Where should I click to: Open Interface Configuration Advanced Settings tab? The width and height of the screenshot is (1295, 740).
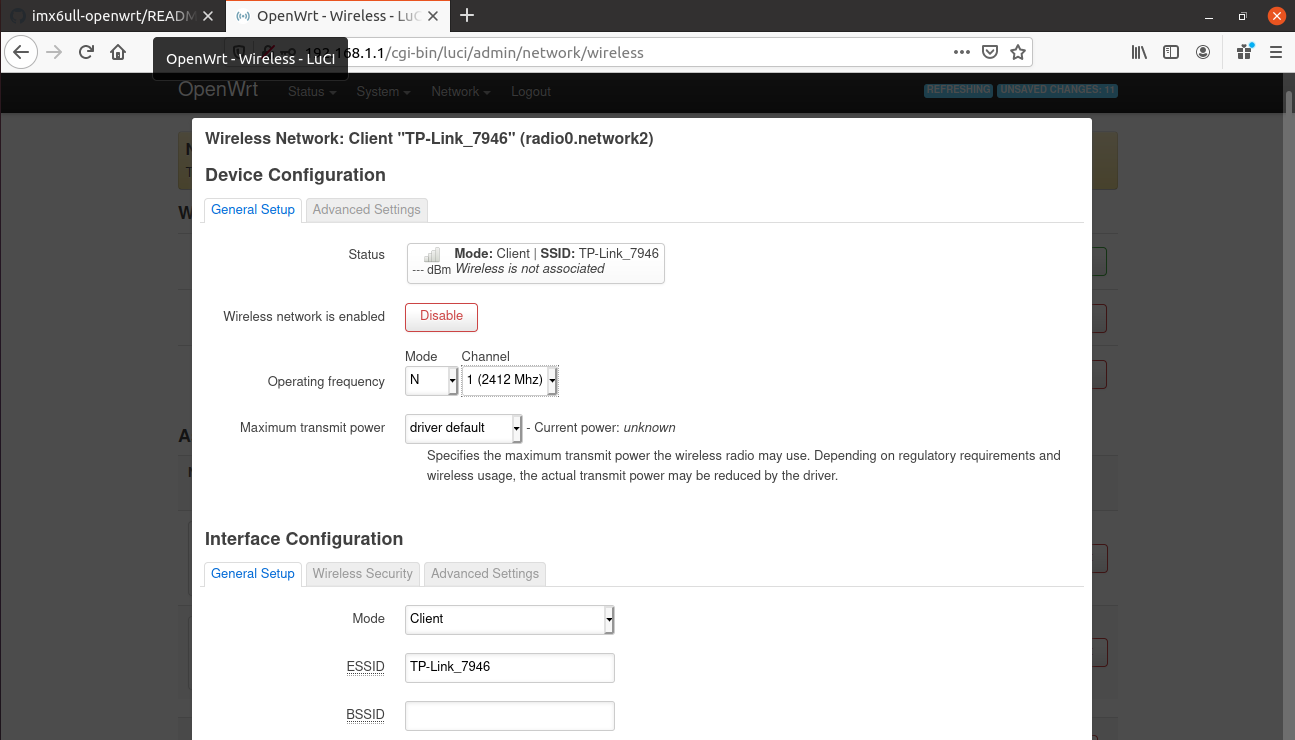tap(485, 573)
